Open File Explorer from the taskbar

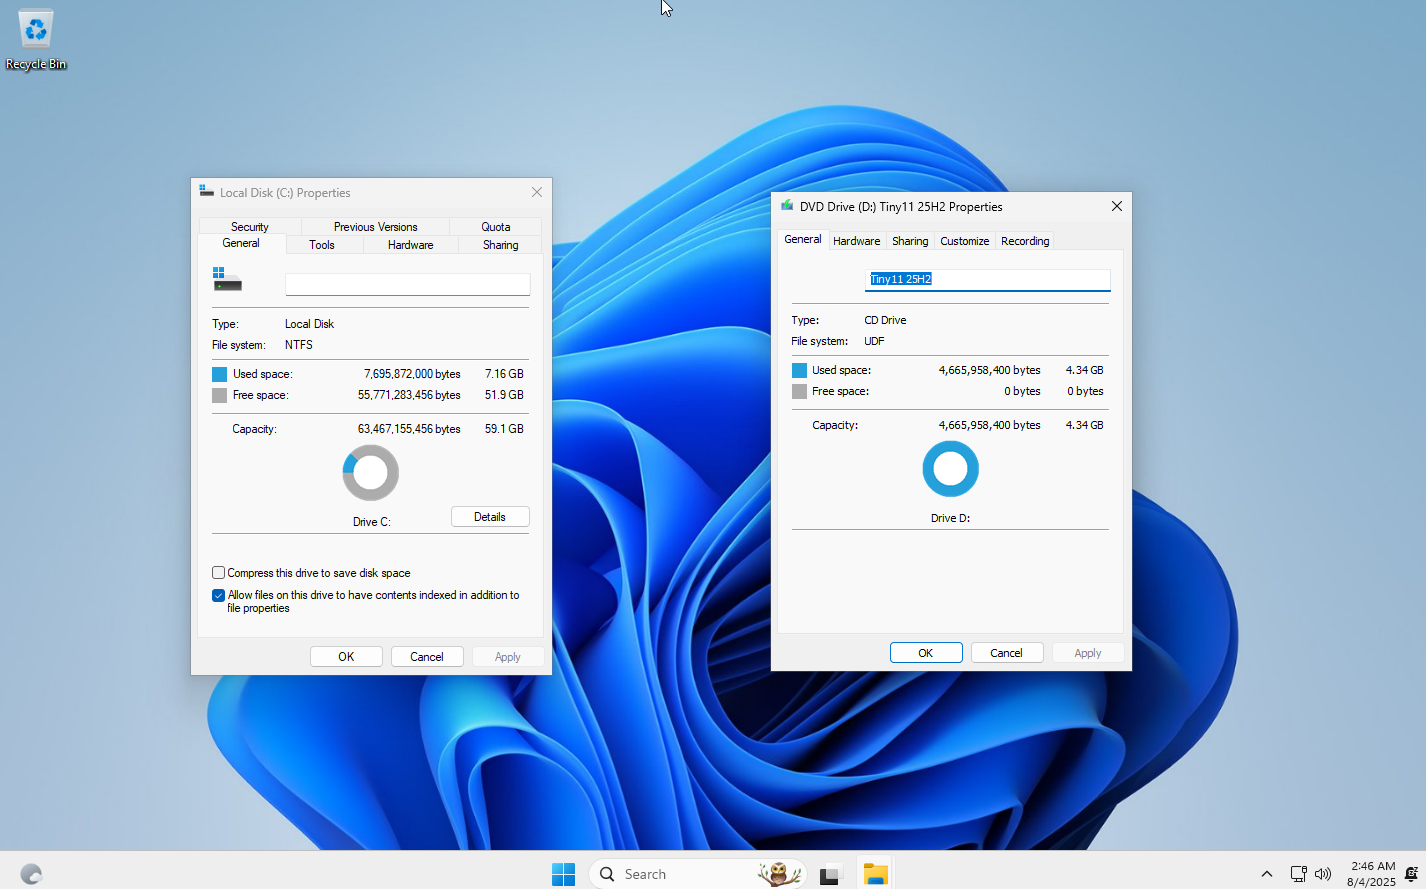coord(875,873)
